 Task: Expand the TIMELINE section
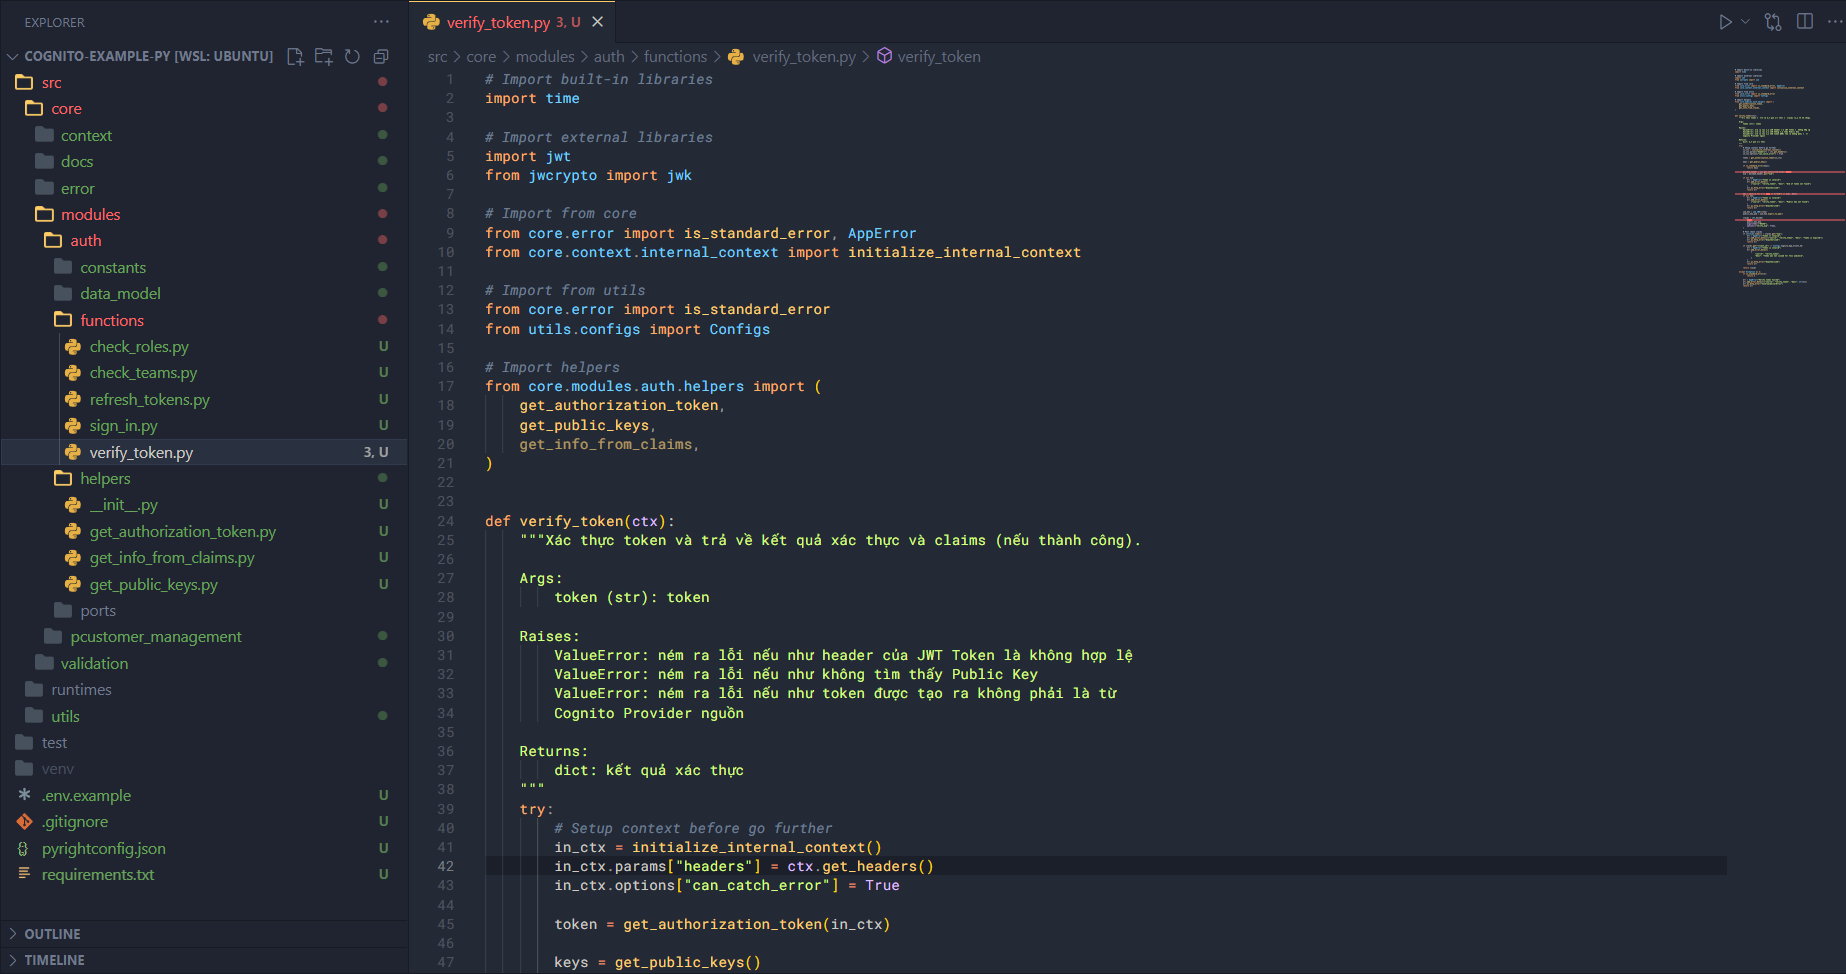point(54,960)
